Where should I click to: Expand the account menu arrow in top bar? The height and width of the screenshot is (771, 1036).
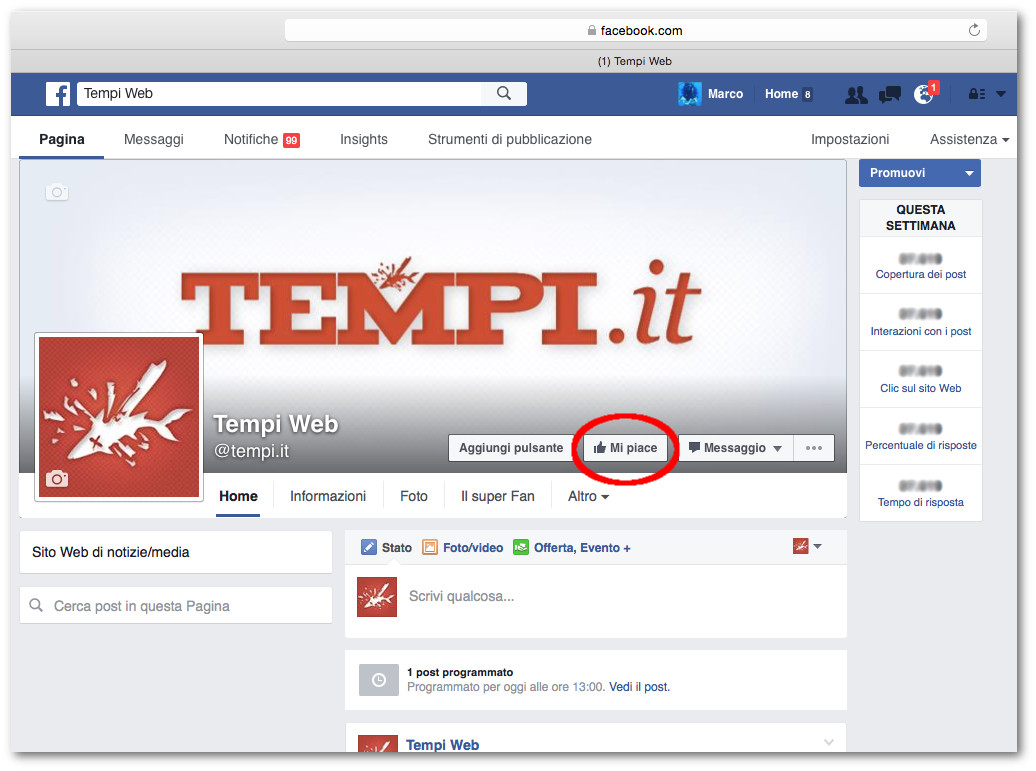click(x=1001, y=94)
